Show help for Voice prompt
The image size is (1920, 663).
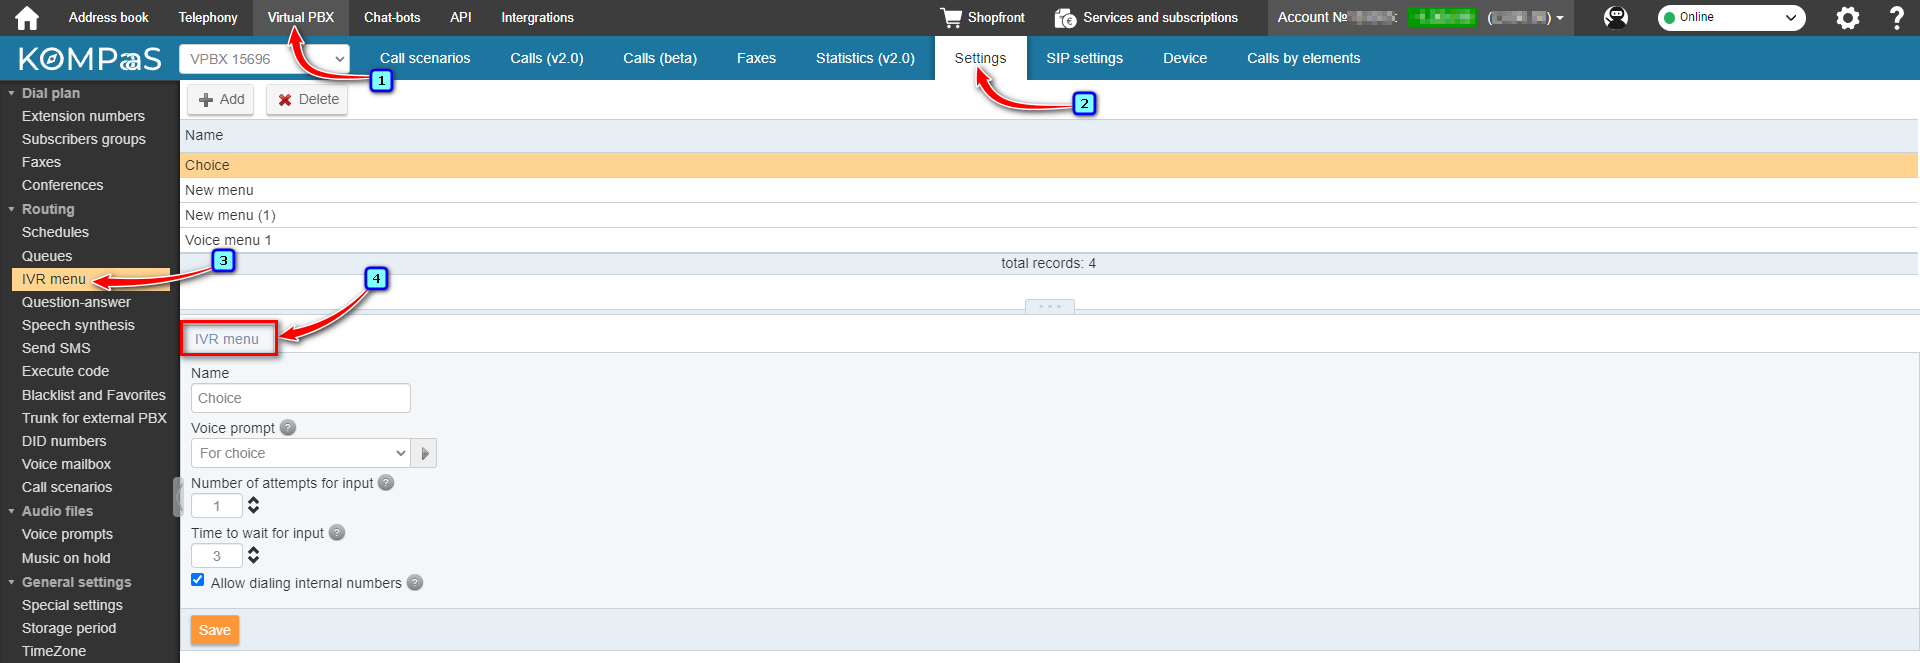(x=288, y=428)
